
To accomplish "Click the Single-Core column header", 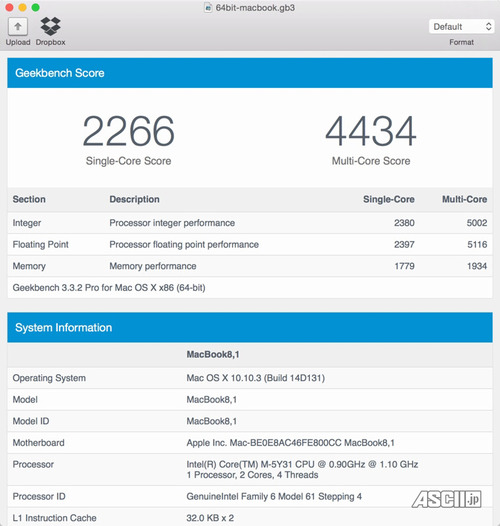I will pyautogui.click(x=389, y=199).
